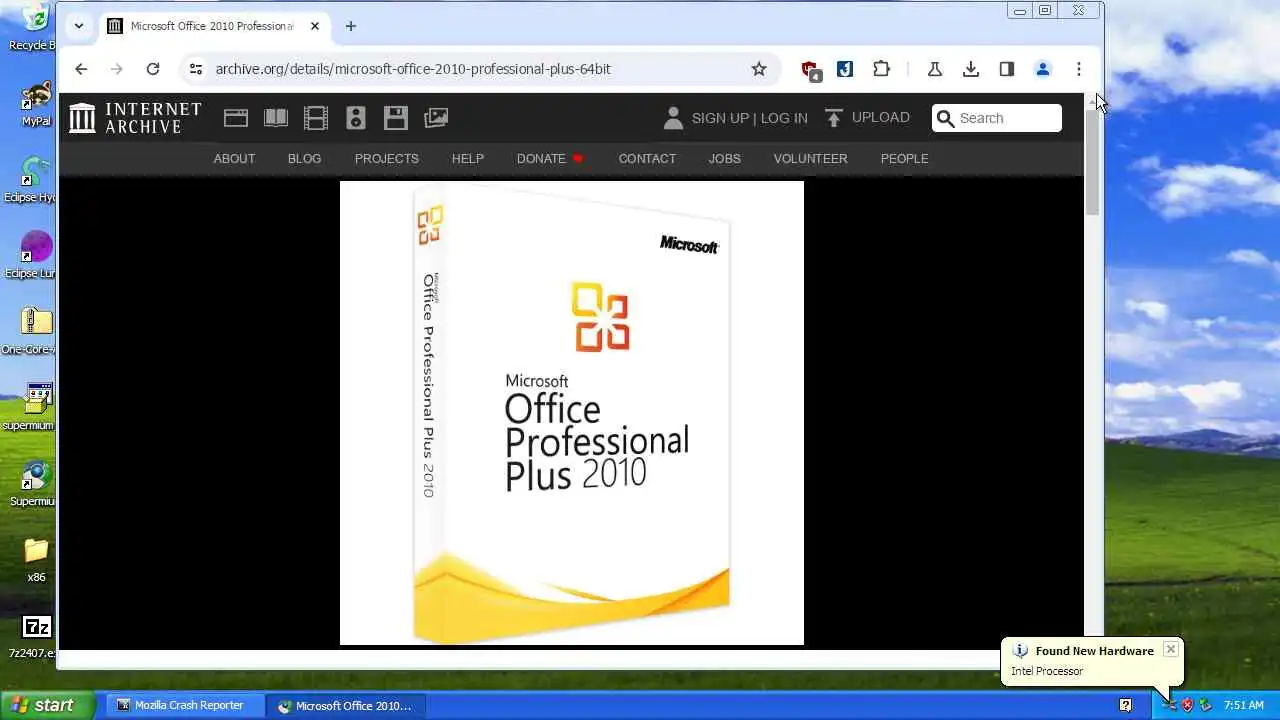Open the Wayback Machine web icon

coord(236,118)
